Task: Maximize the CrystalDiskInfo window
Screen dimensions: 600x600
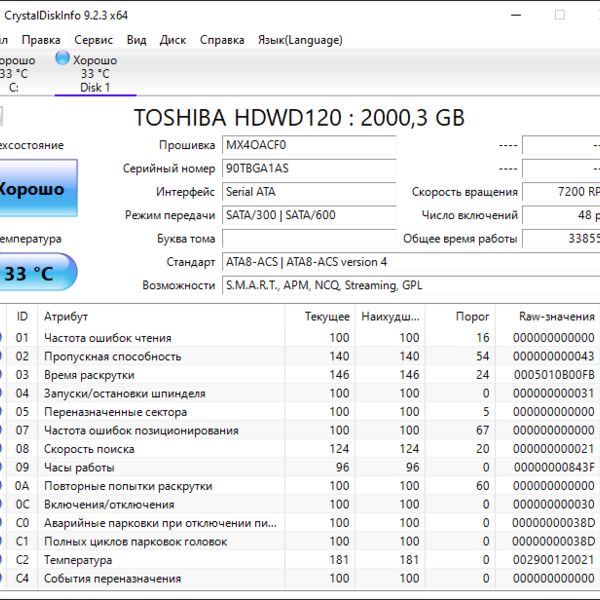Action: (x=560, y=15)
